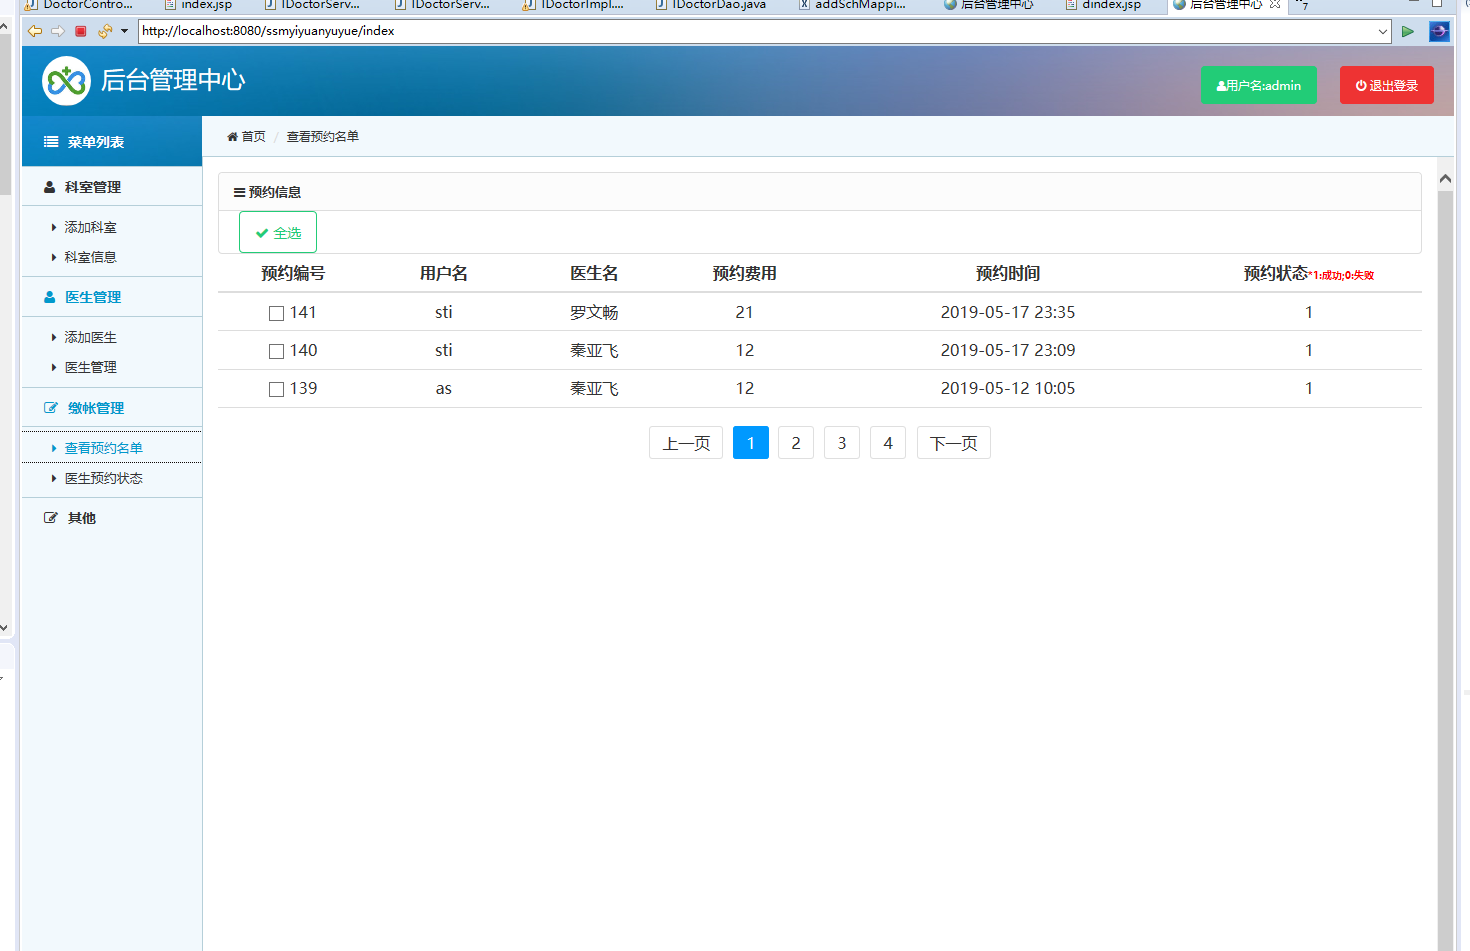Click the red 退出登录 logout button
Viewport: 1470px width, 951px height.
[x=1386, y=85]
